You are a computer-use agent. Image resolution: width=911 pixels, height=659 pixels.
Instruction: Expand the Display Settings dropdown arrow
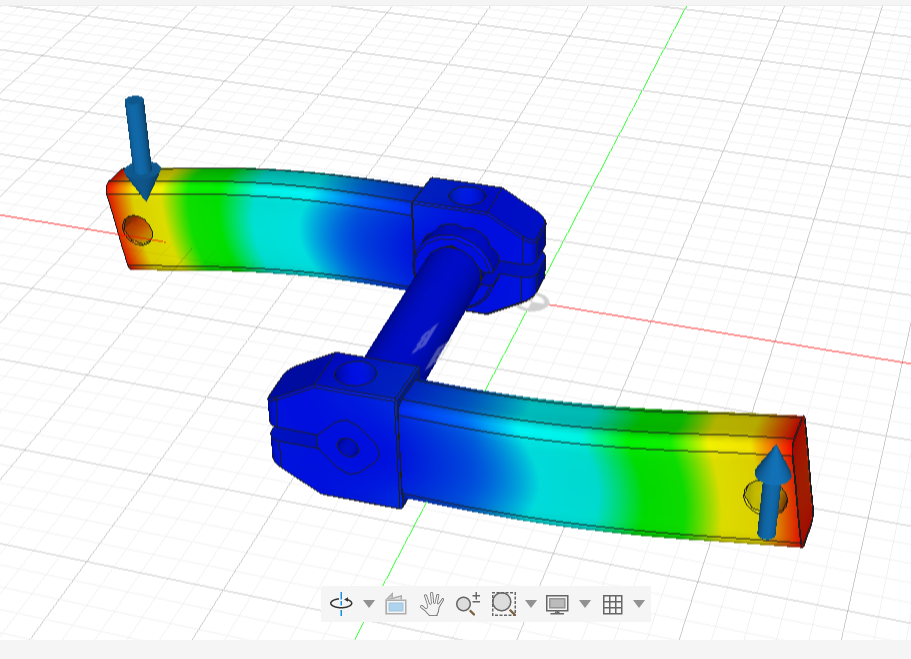pyautogui.click(x=585, y=604)
